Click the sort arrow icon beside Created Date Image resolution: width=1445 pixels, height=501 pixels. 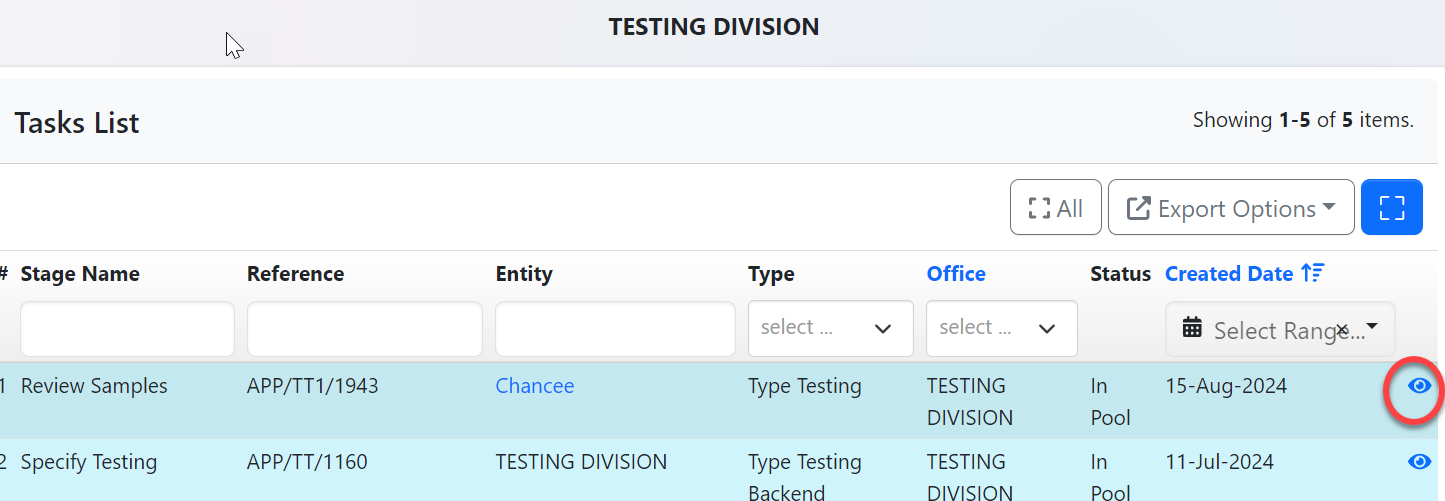(x=1313, y=274)
